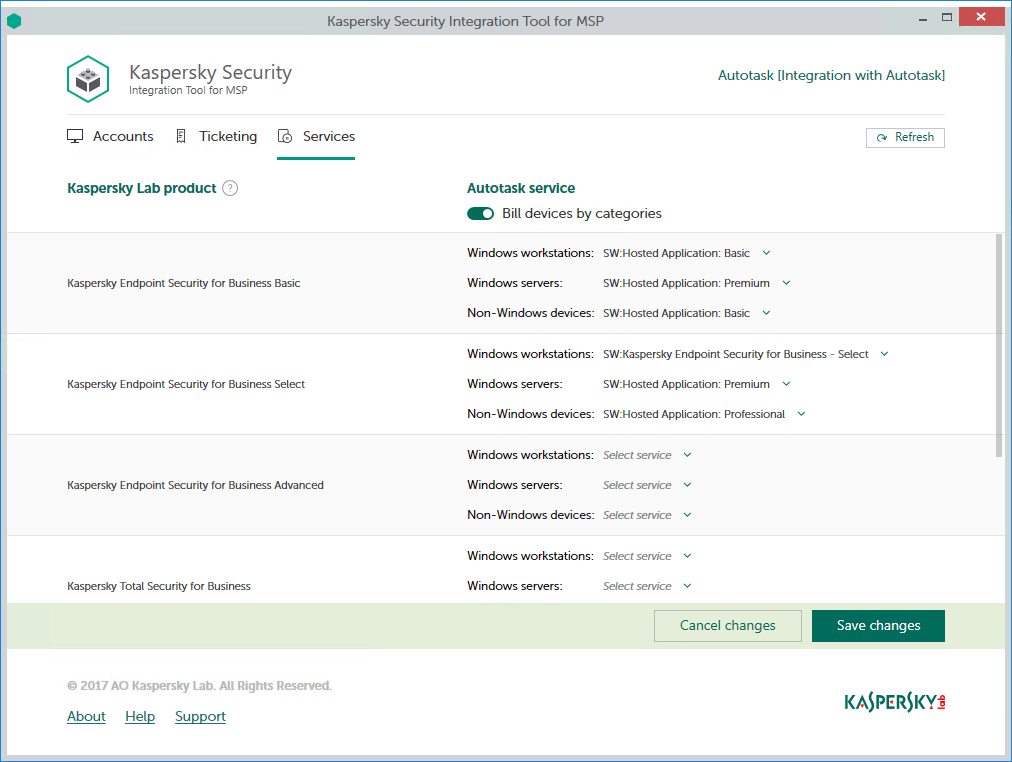Expand Windows workstations dropdown for Total Security
The height and width of the screenshot is (762, 1012).
click(x=687, y=556)
